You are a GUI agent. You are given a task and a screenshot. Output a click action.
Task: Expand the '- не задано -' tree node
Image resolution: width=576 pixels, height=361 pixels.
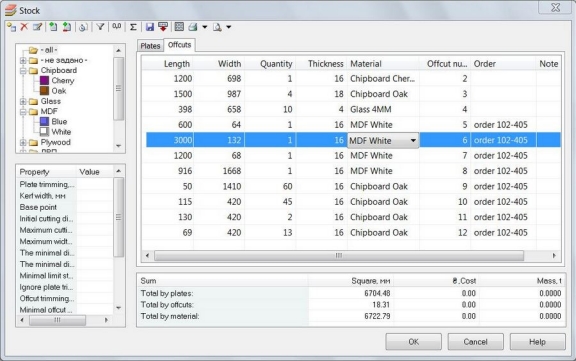pos(23,60)
